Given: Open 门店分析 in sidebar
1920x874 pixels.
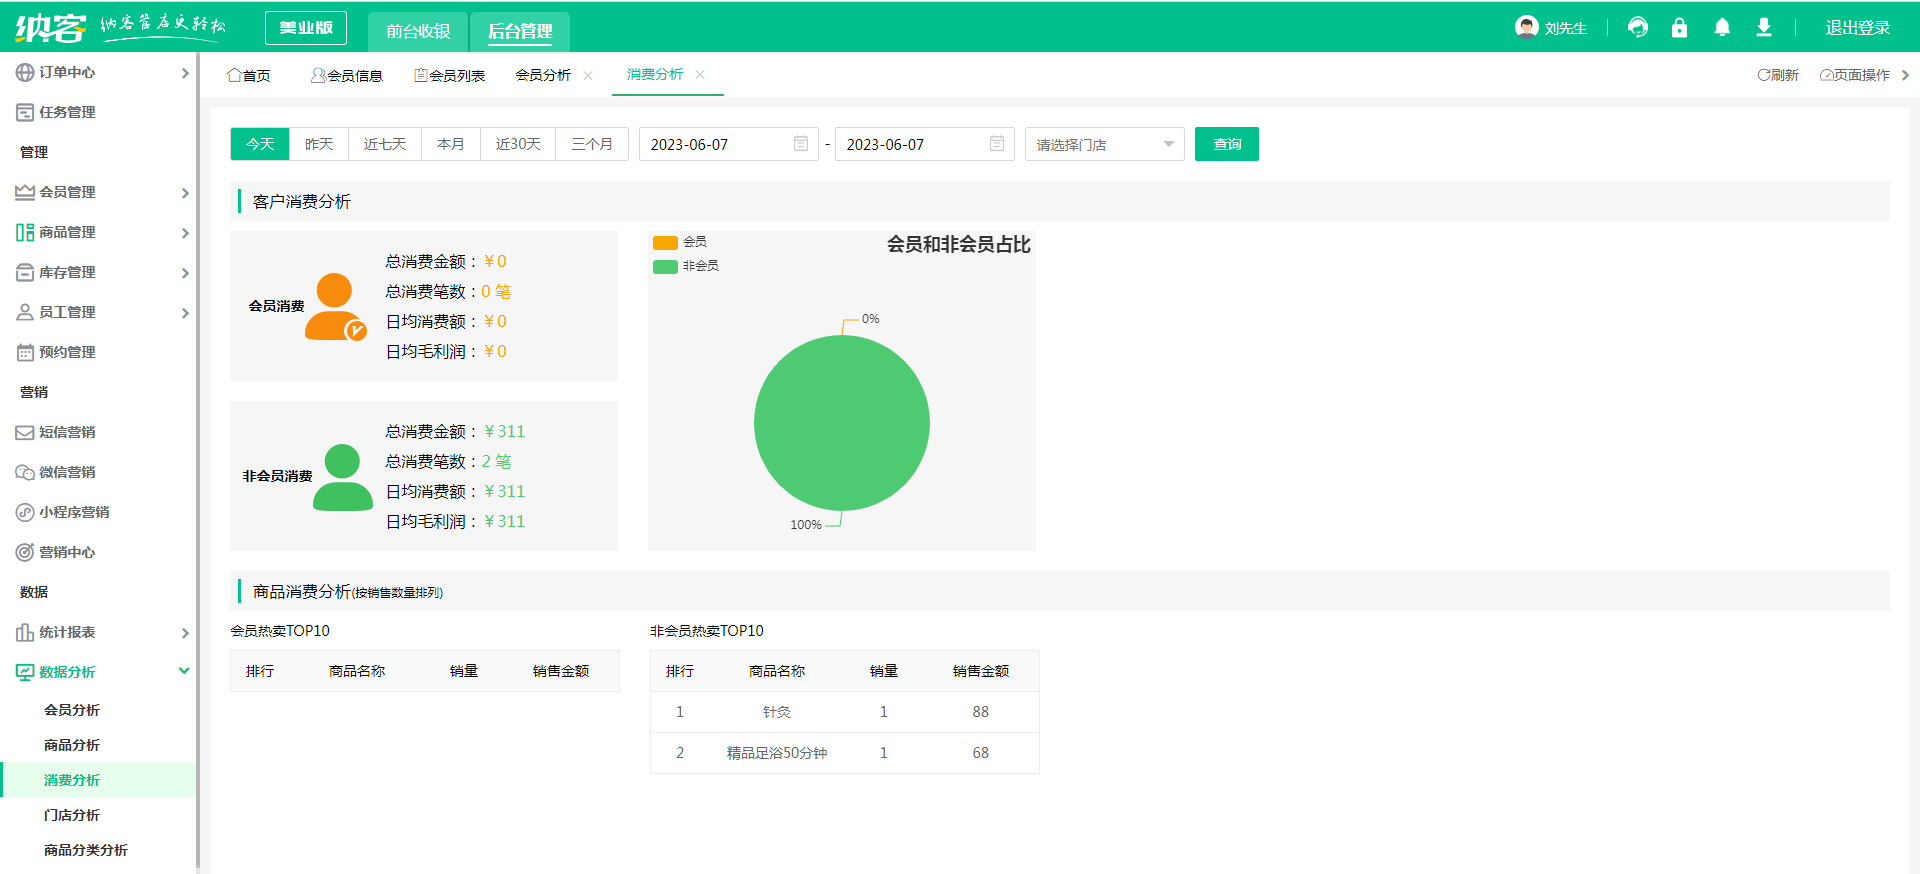Looking at the screenshot, I should (x=72, y=815).
